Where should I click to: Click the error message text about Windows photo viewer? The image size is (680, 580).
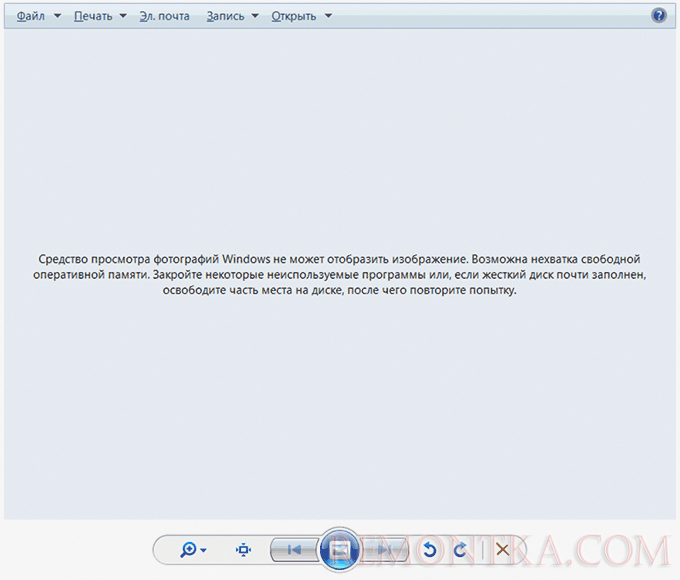[340, 275]
